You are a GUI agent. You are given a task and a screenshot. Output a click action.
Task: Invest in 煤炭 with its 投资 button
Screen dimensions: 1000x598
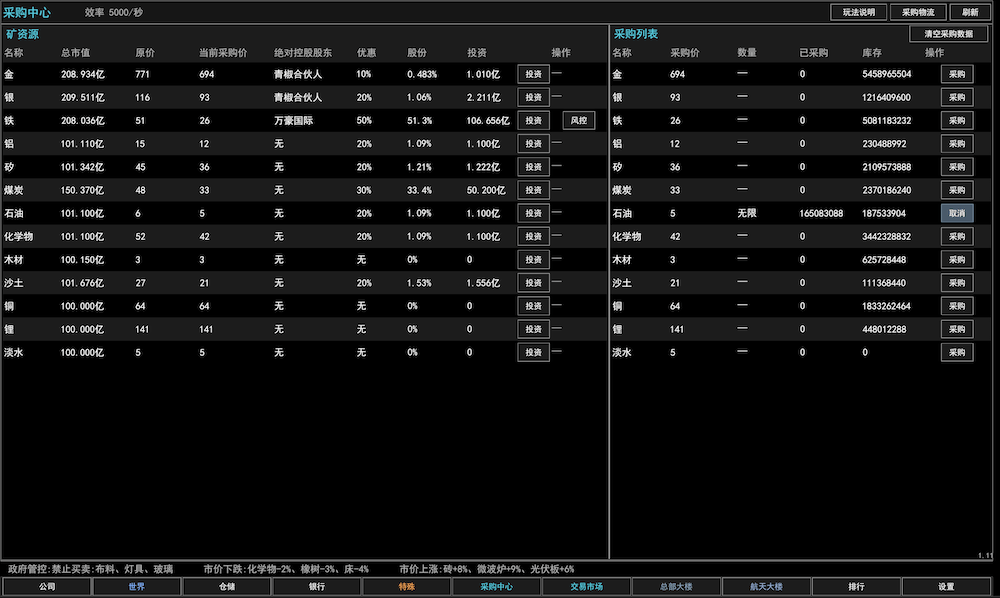(x=533, y=190)
